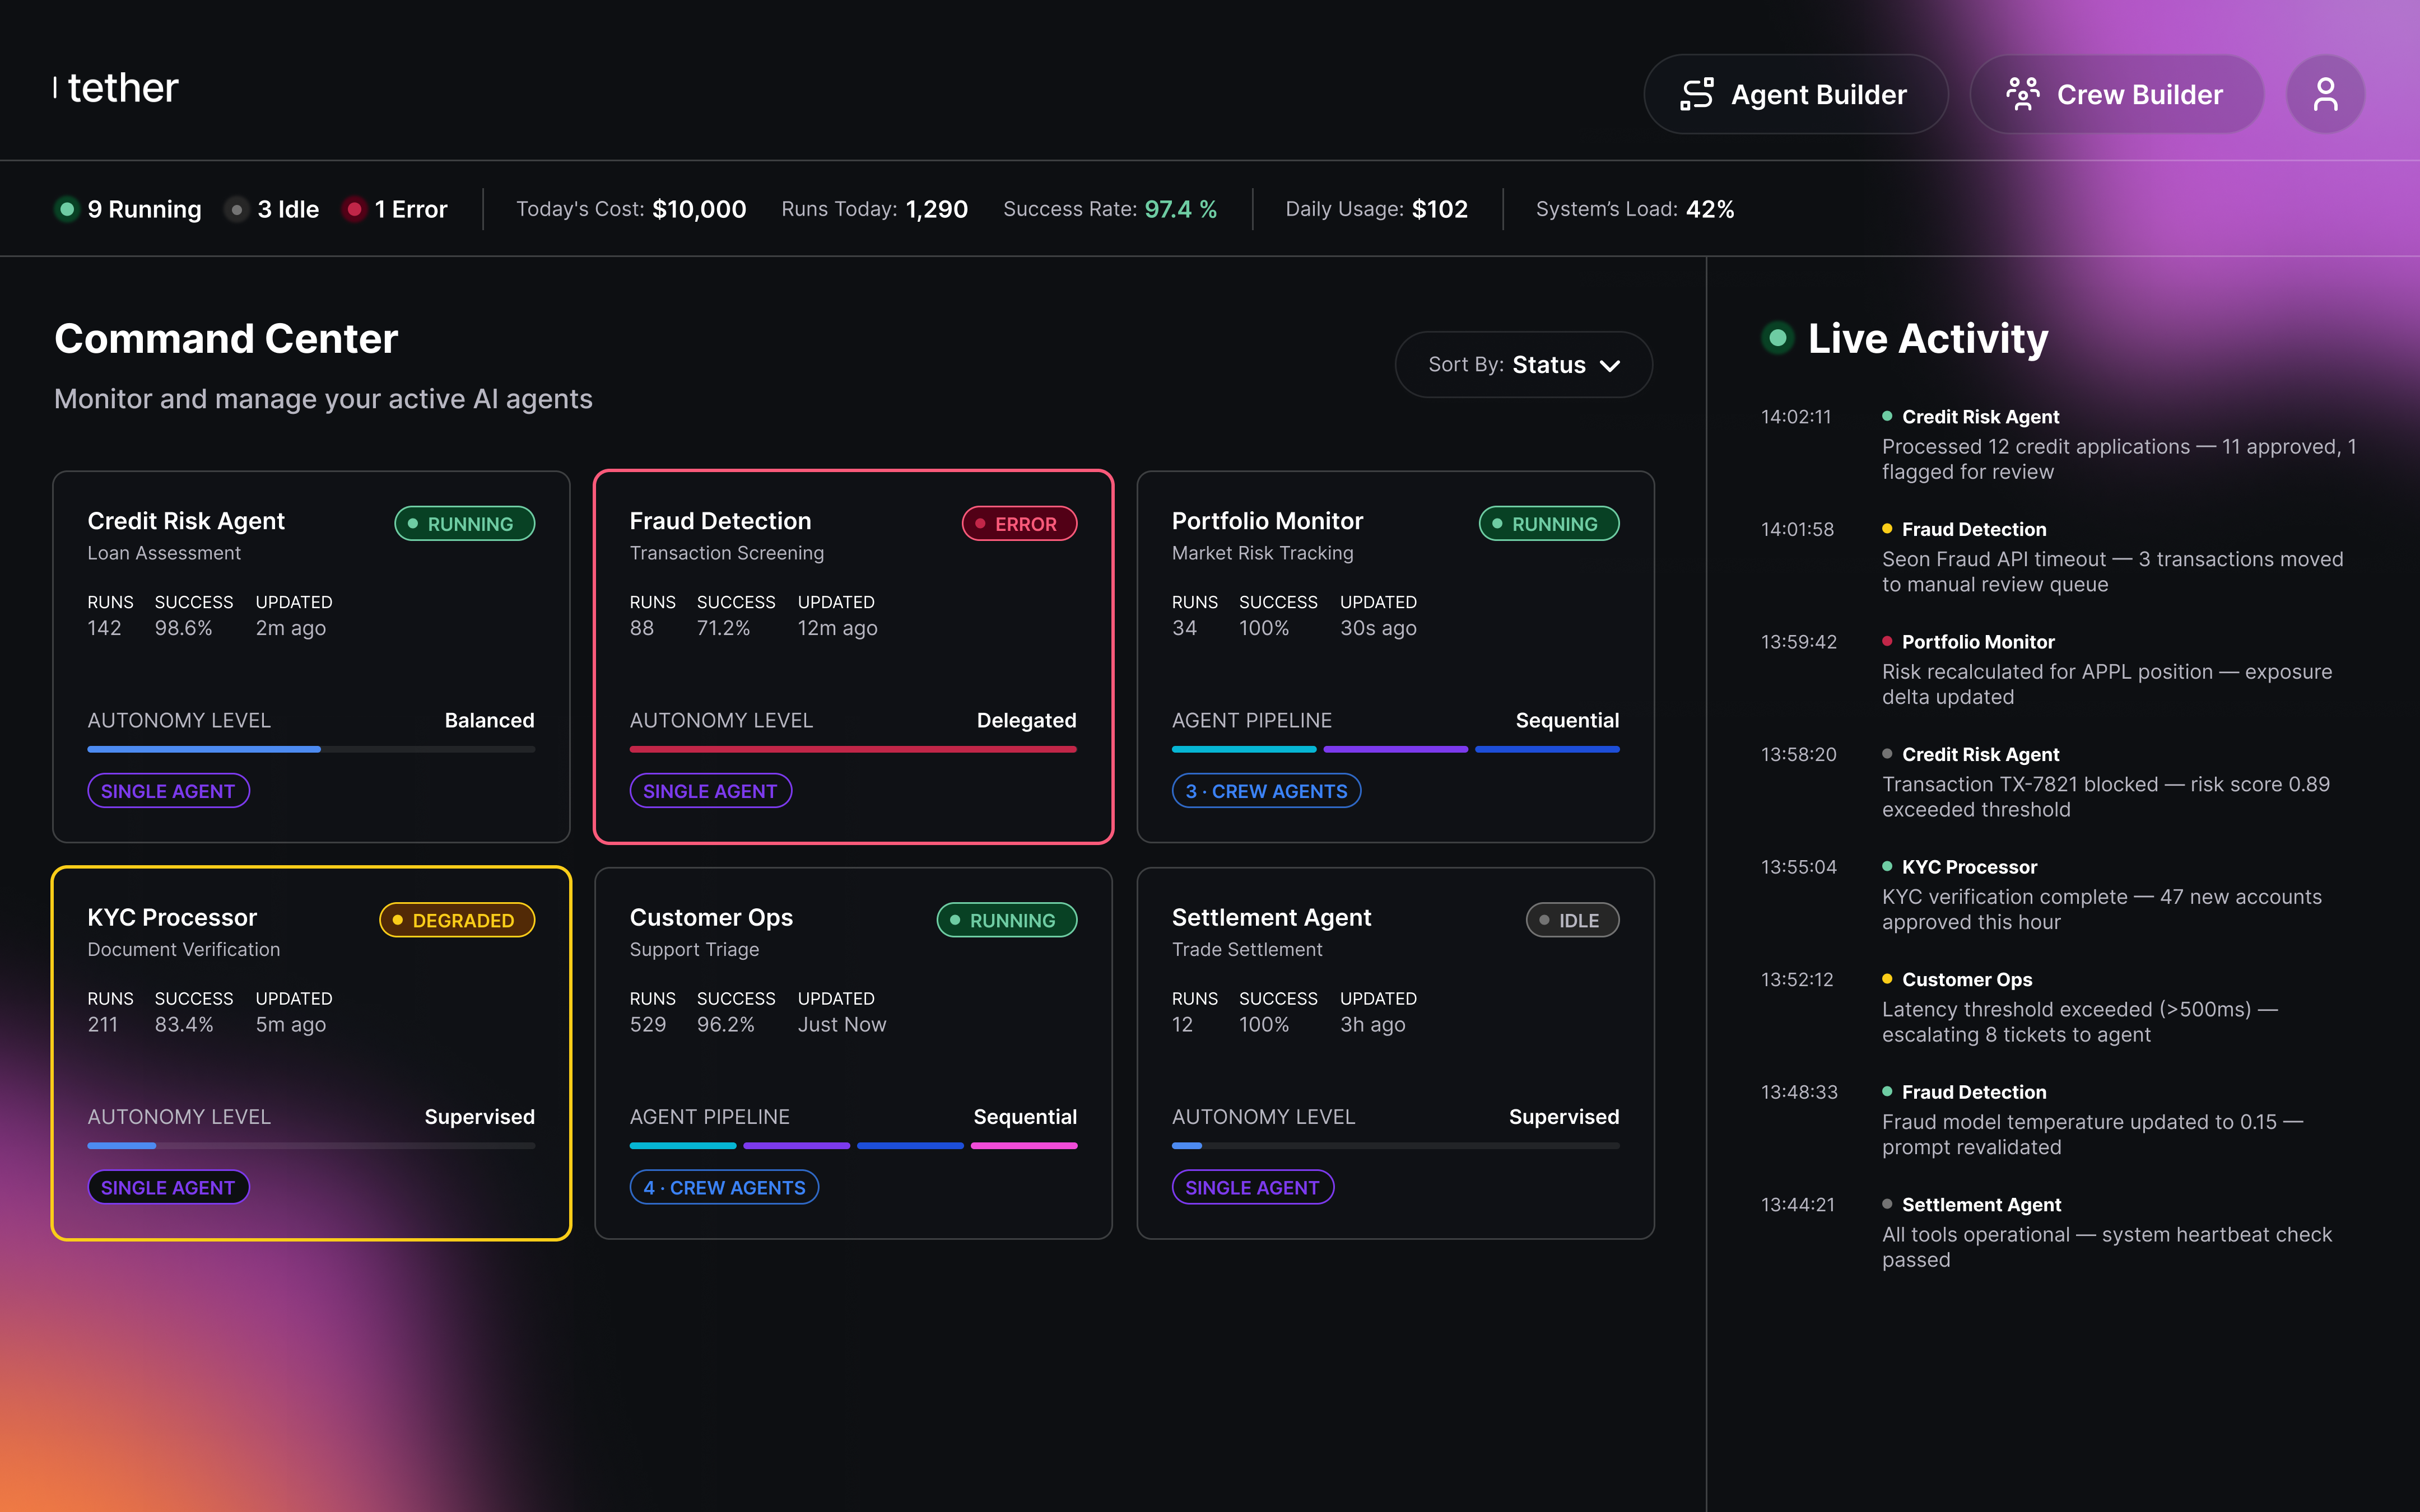Open the Customer Ops card title
The image size is (2420, 1512).
pos(711,917)
